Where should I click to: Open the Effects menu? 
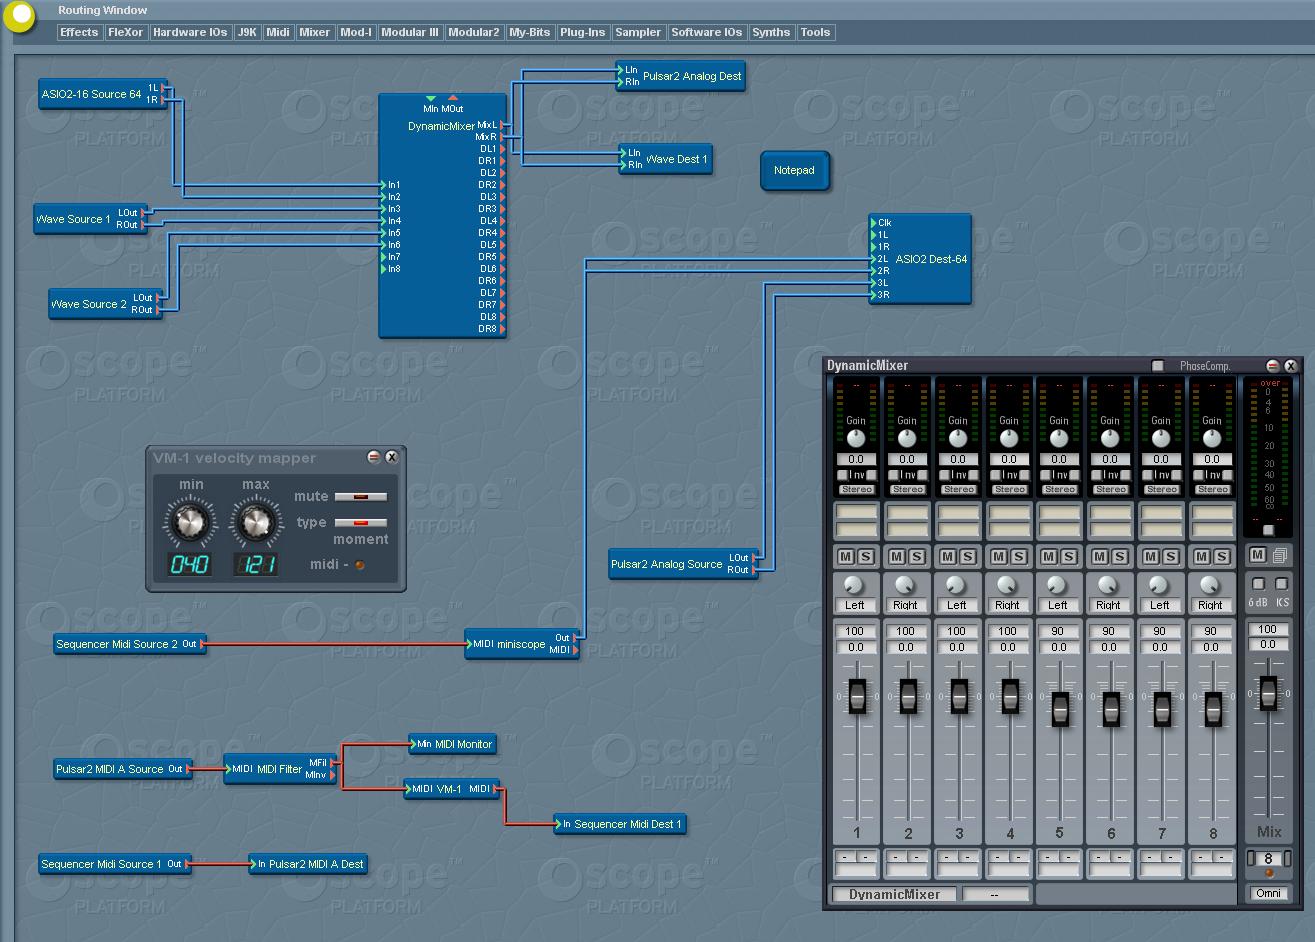click(79, 32)
